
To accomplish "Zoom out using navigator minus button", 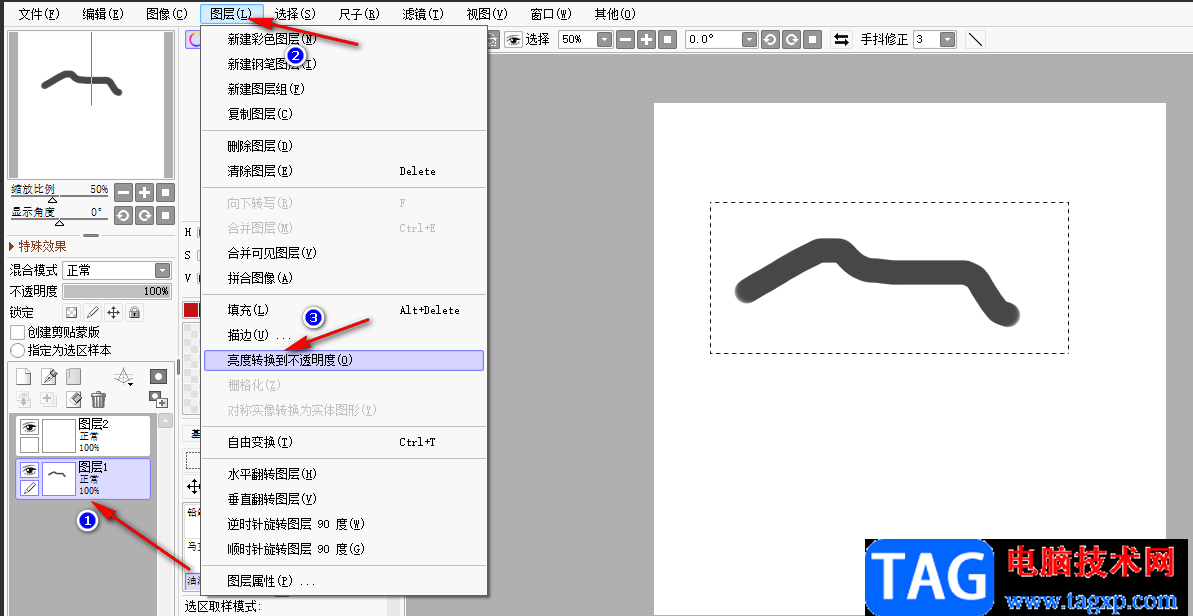I will click(123, 192).
